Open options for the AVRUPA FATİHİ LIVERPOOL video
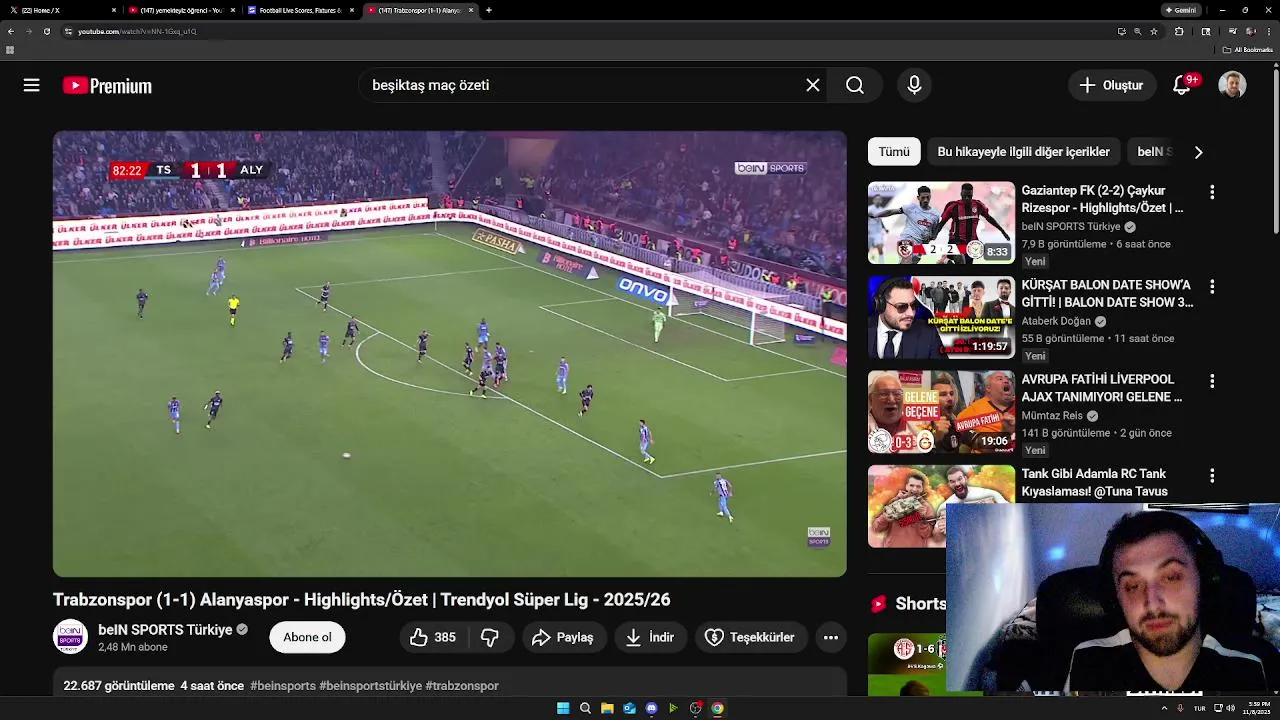The width and height of the screenshot is (1280, 720). [1212, 381]
